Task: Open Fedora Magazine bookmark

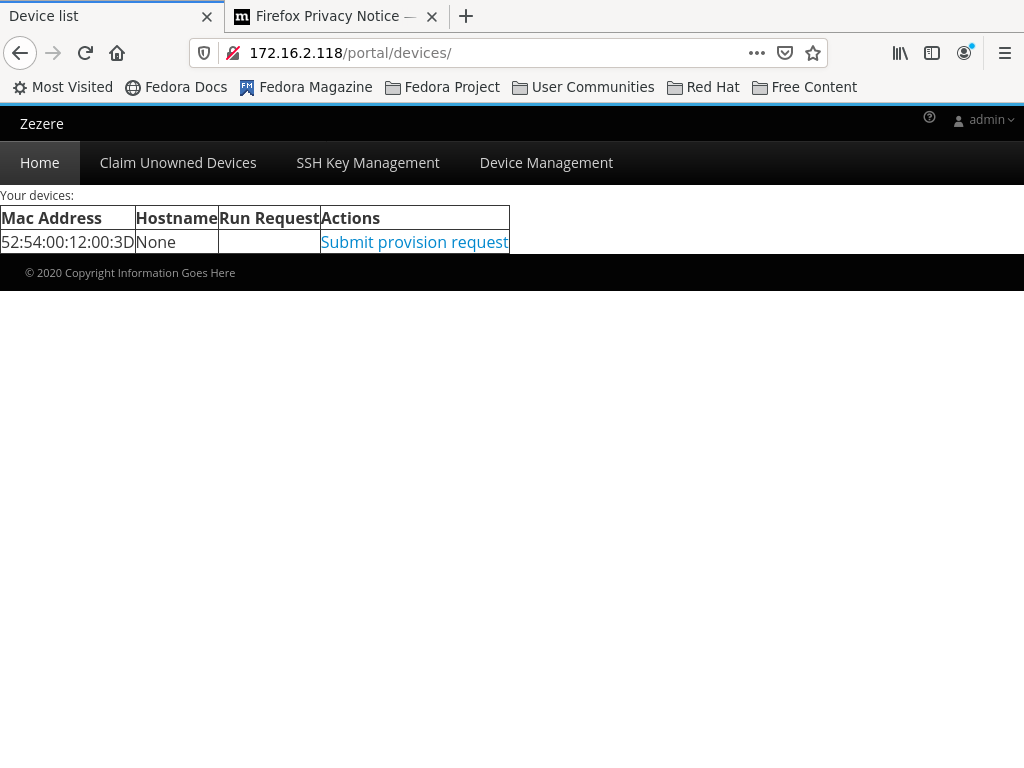Action: (x=306, y=88)
